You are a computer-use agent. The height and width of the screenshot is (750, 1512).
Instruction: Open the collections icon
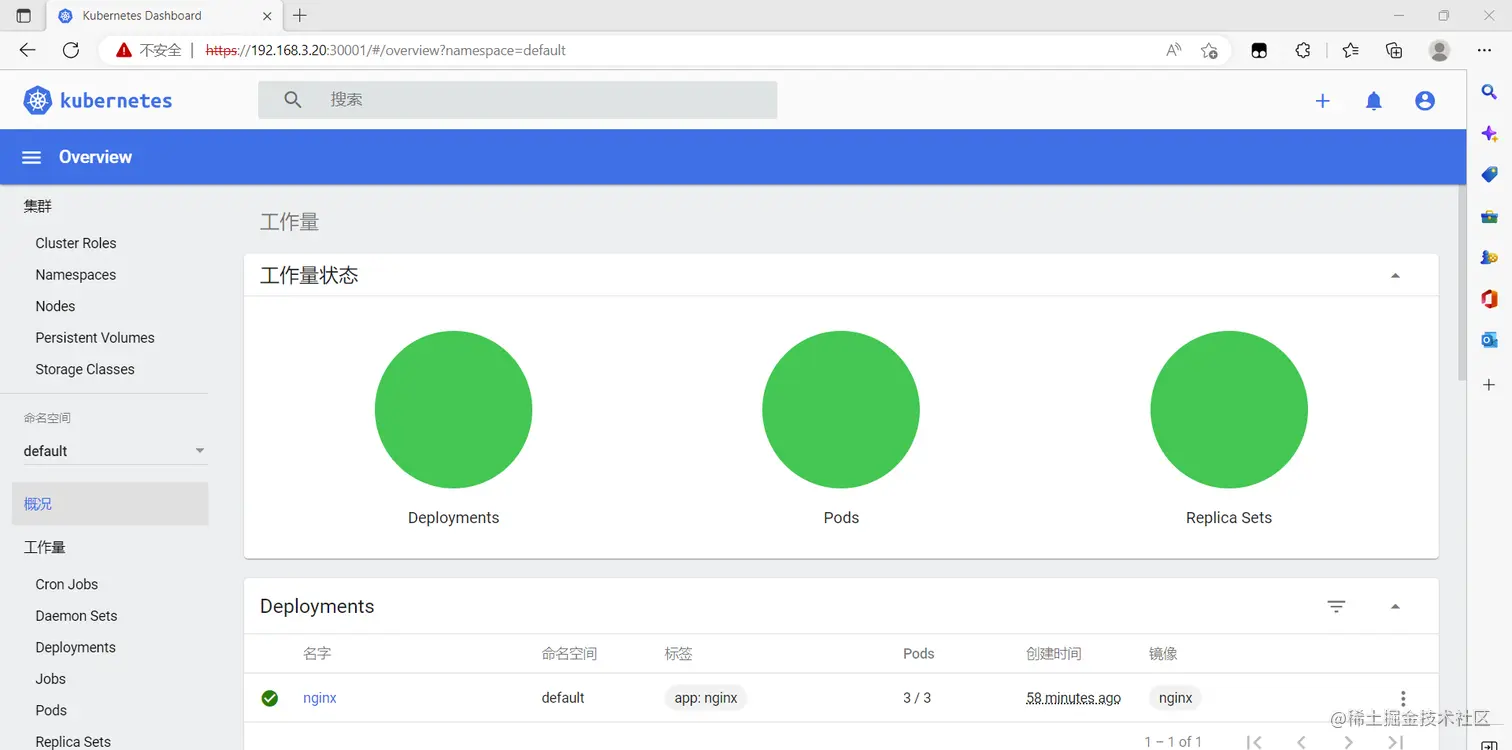1394,50
